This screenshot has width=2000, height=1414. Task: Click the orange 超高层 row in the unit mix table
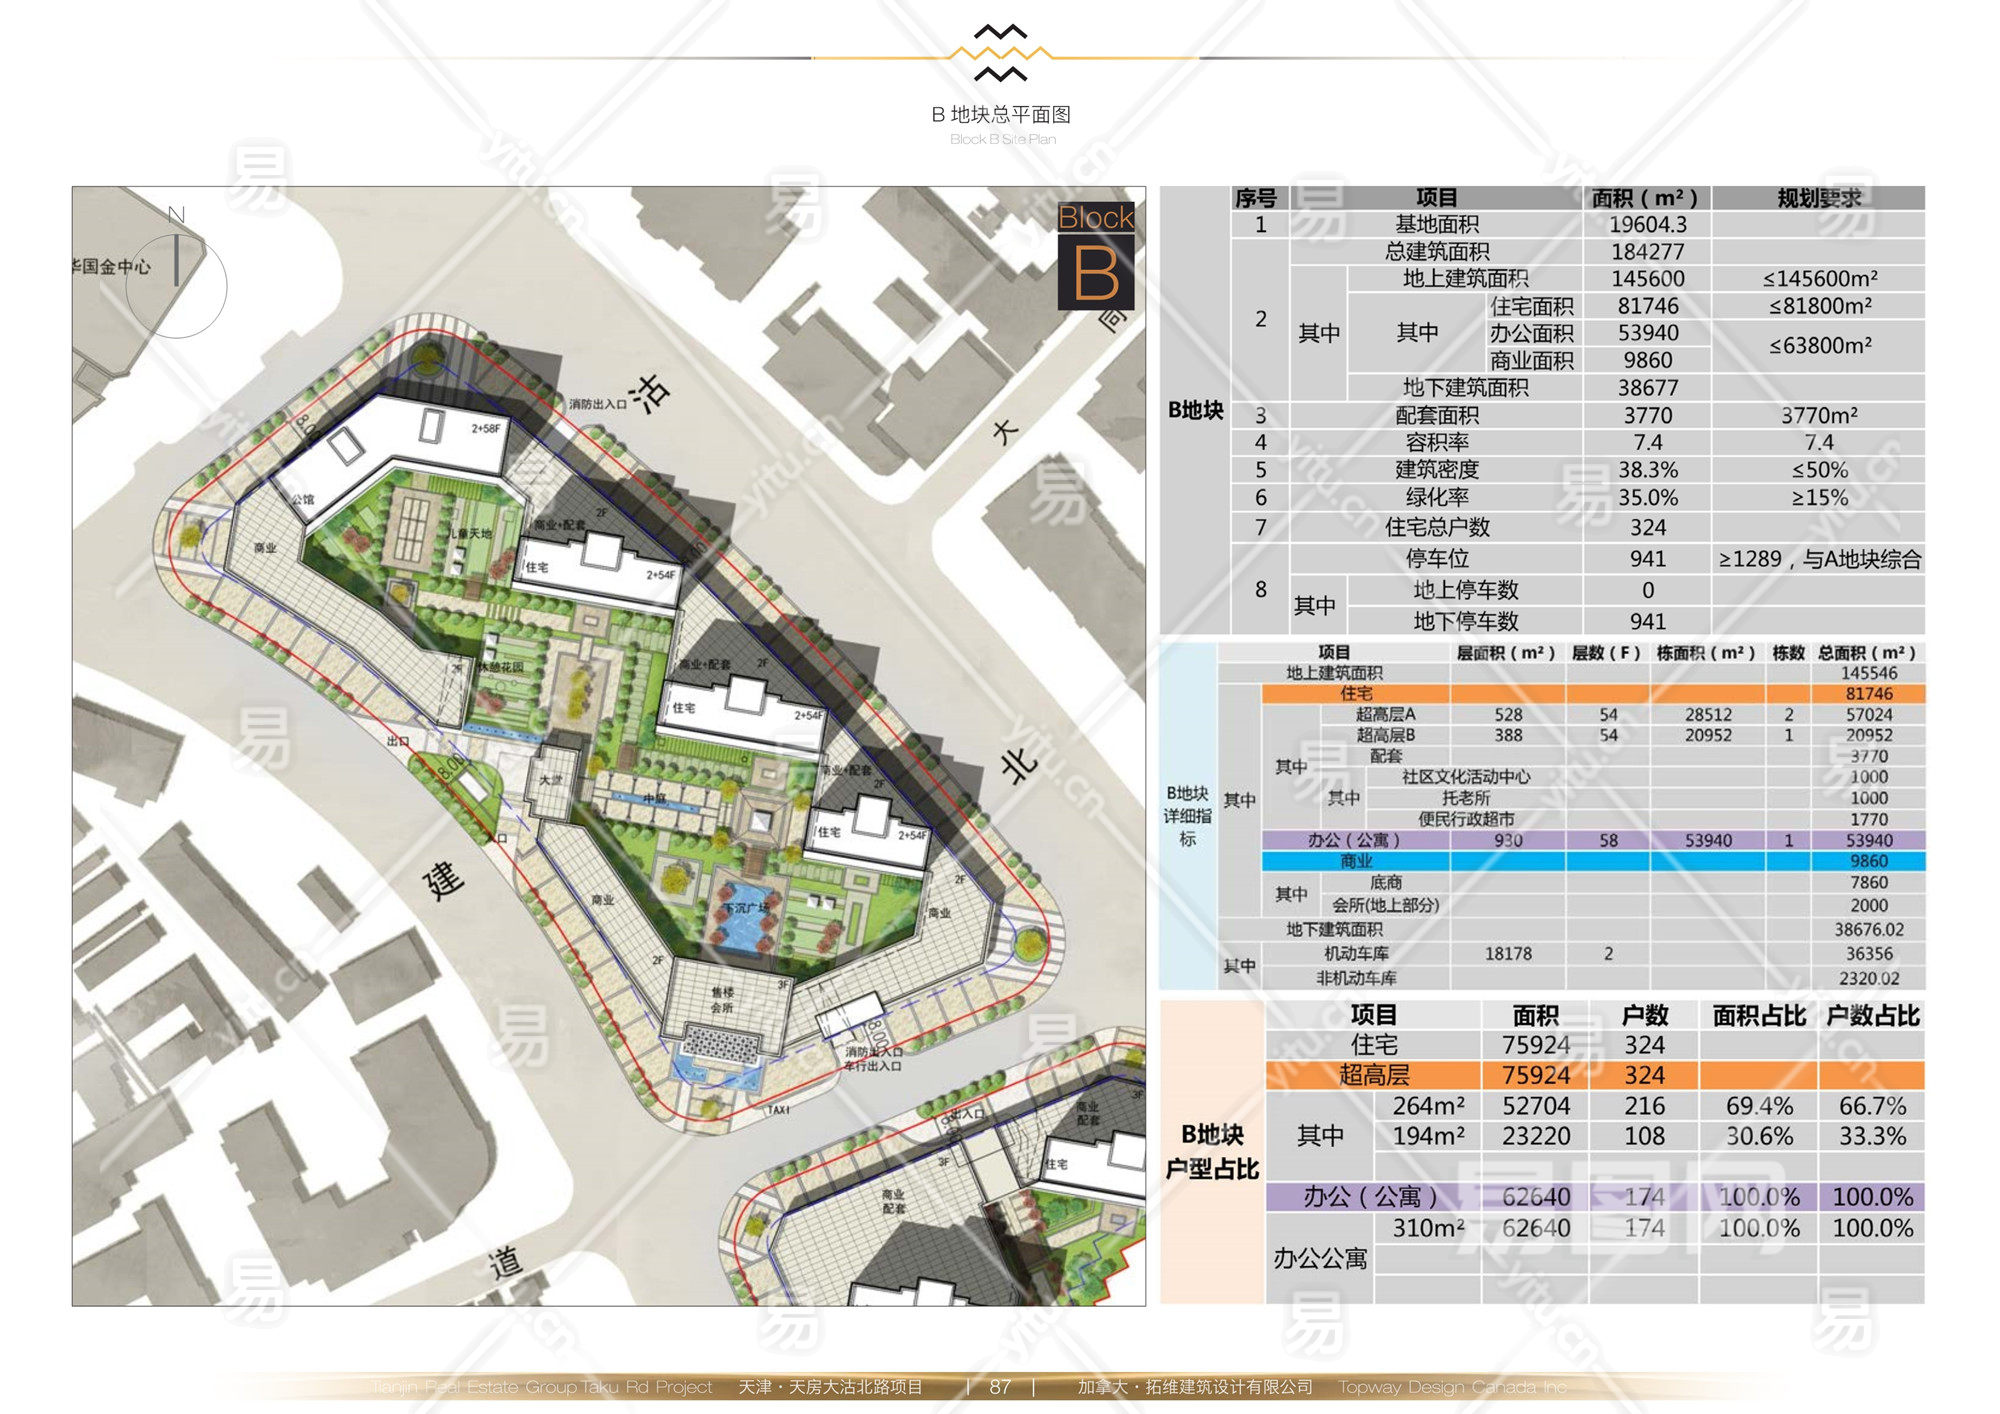(1374, 1075)
